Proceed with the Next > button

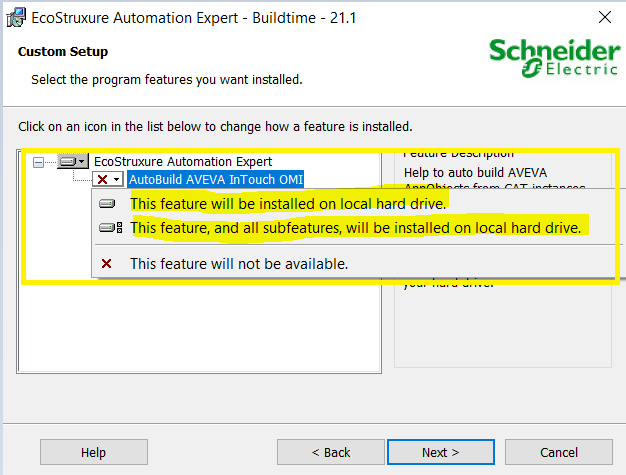[441, 452]
